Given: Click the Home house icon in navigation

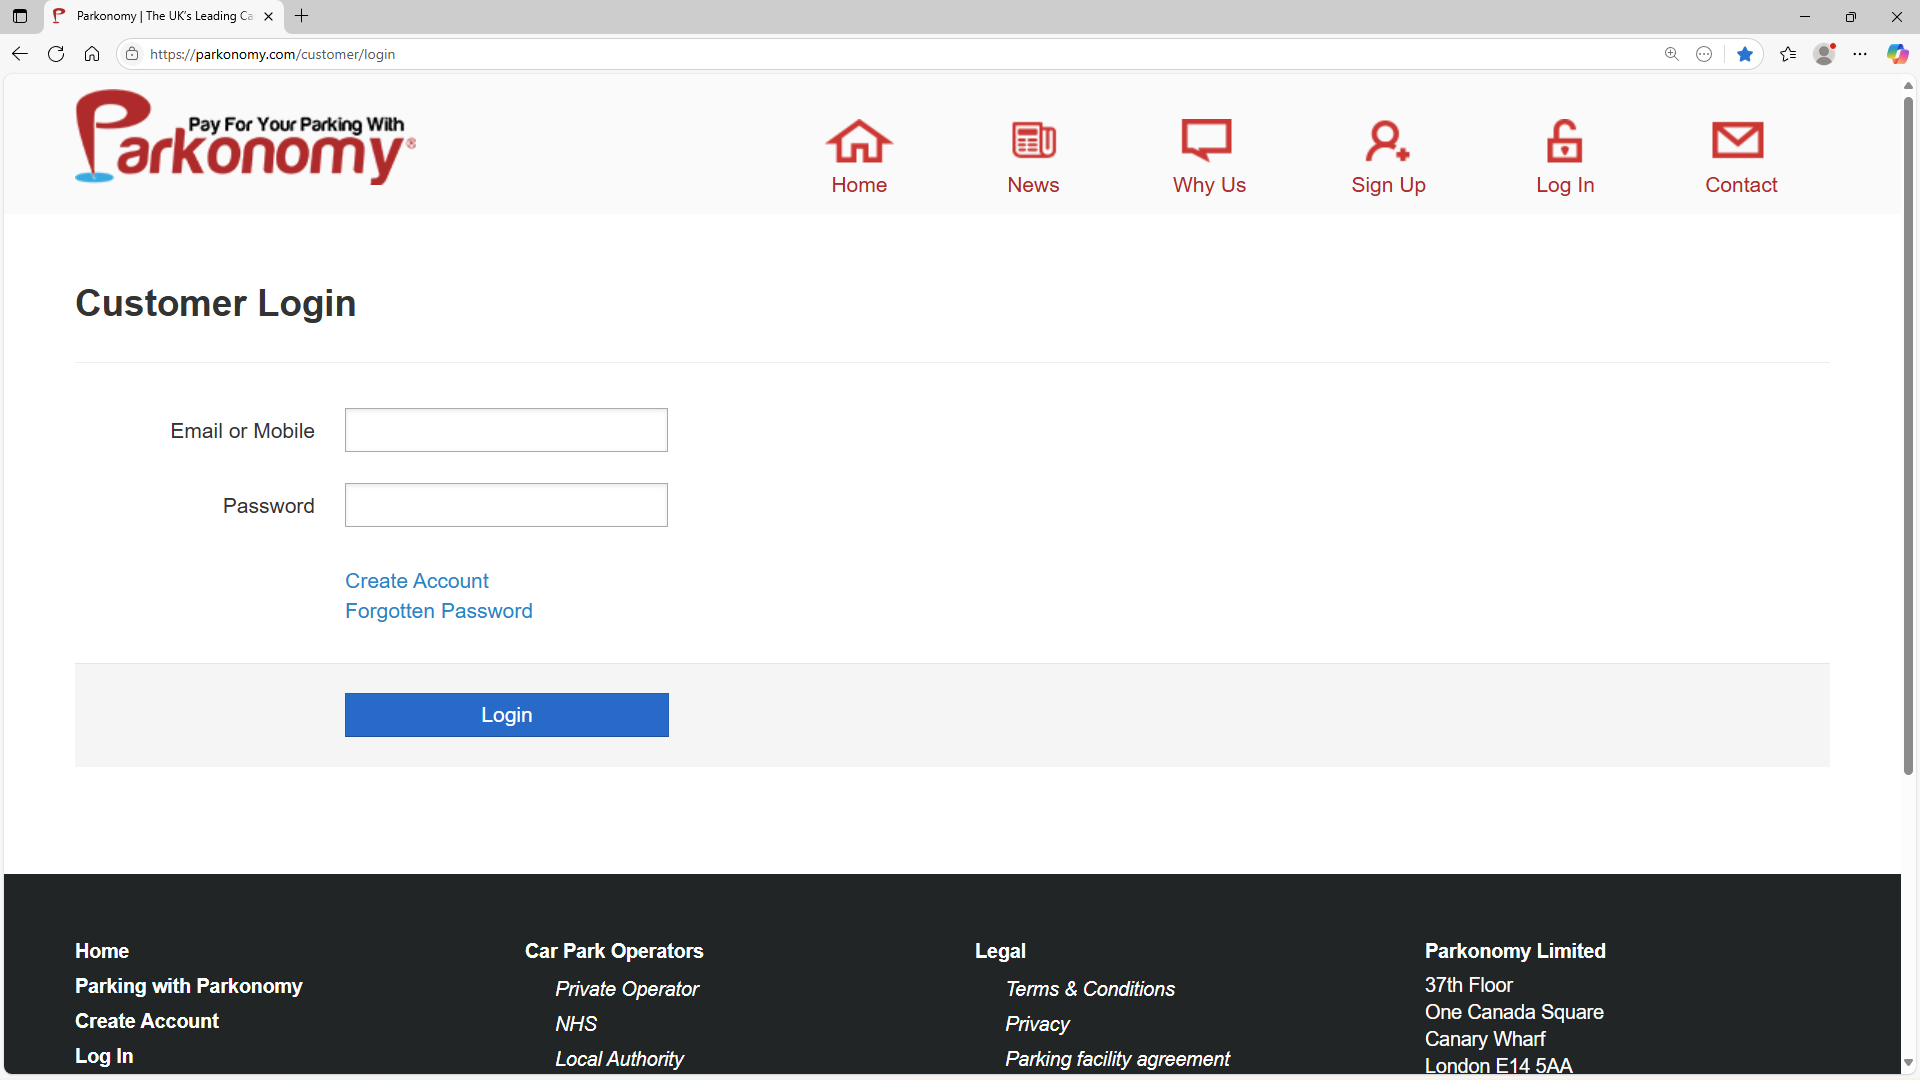Looking at the screenshot, I should (859, 141).
